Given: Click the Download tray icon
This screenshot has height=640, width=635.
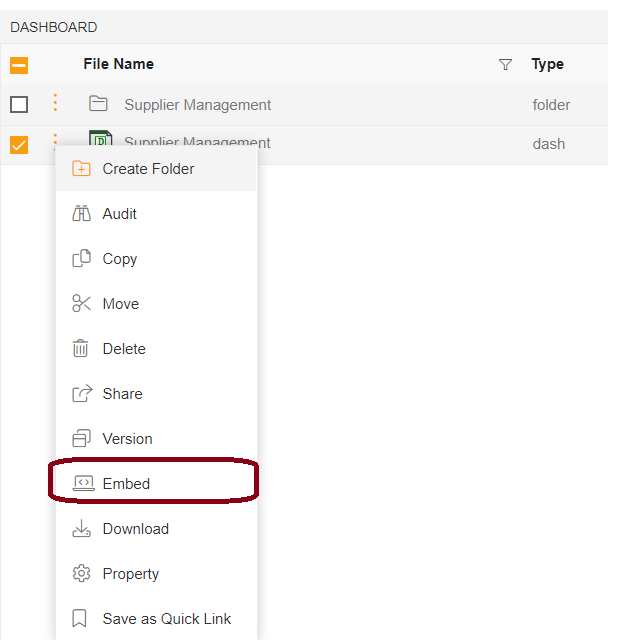Looking at the screenshot, I should click(81, 528).
